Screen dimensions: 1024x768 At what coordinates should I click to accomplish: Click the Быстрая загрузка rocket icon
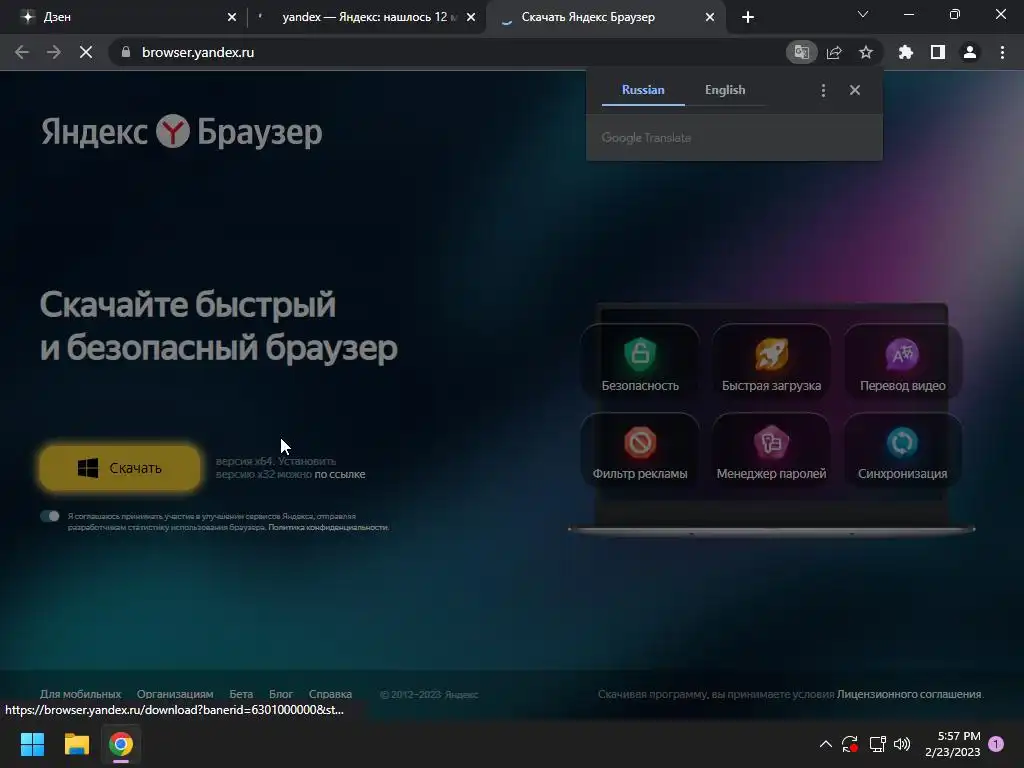771,354
